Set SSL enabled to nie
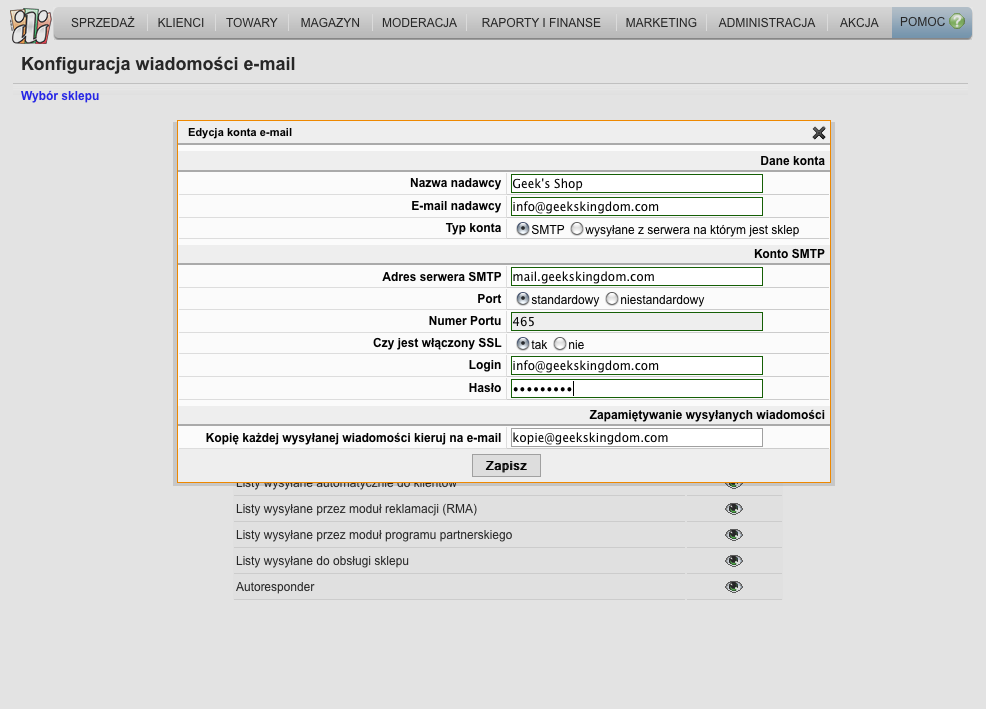Viewport: 986px width, 709px height. click(x=560, y=343)
